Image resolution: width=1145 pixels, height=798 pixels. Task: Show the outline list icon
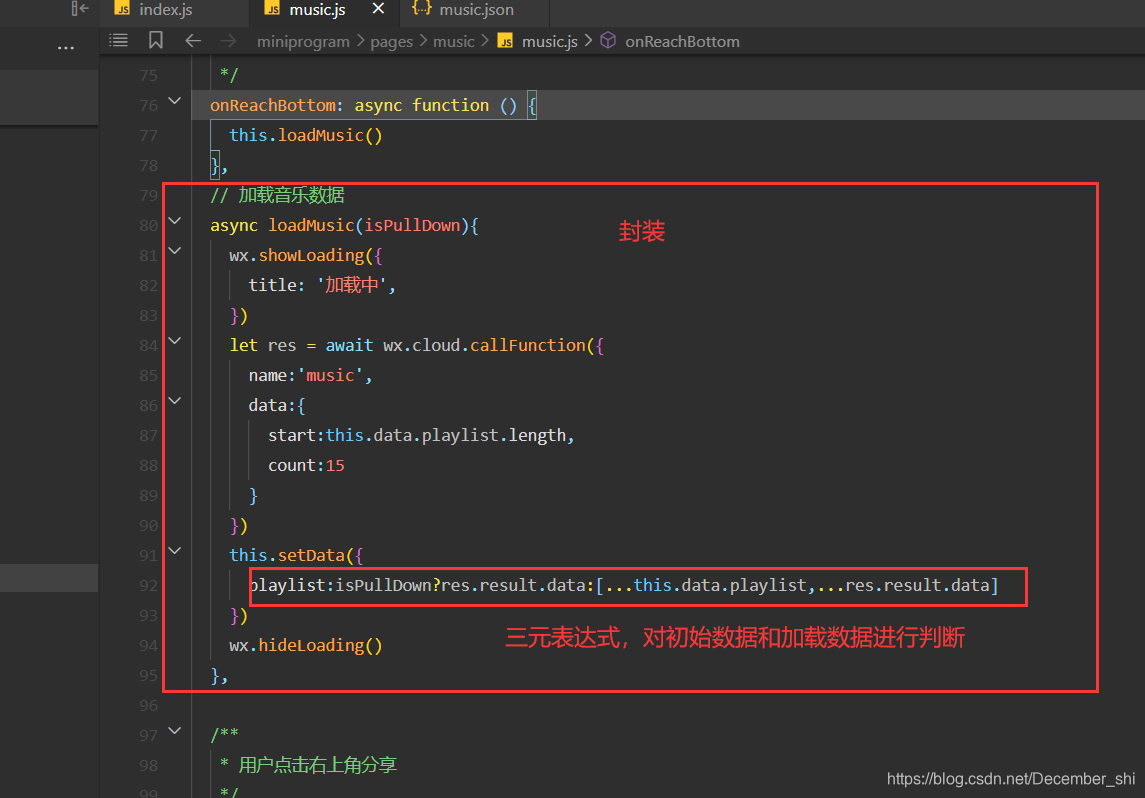118,41
